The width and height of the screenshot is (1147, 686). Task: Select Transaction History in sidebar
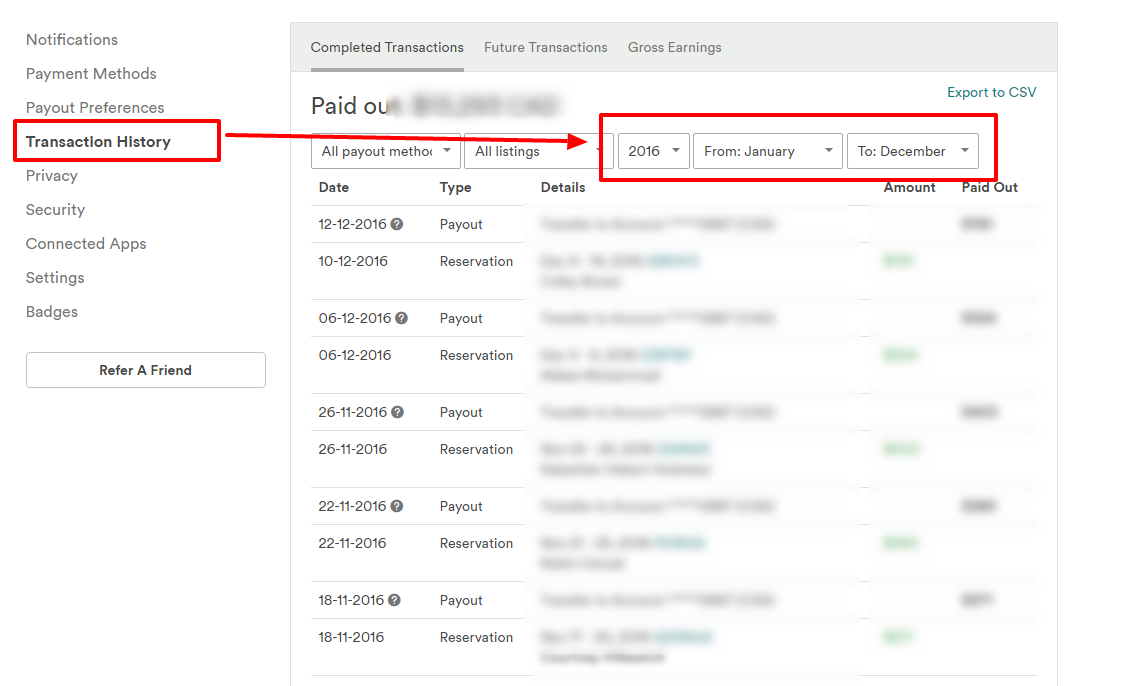98,142
